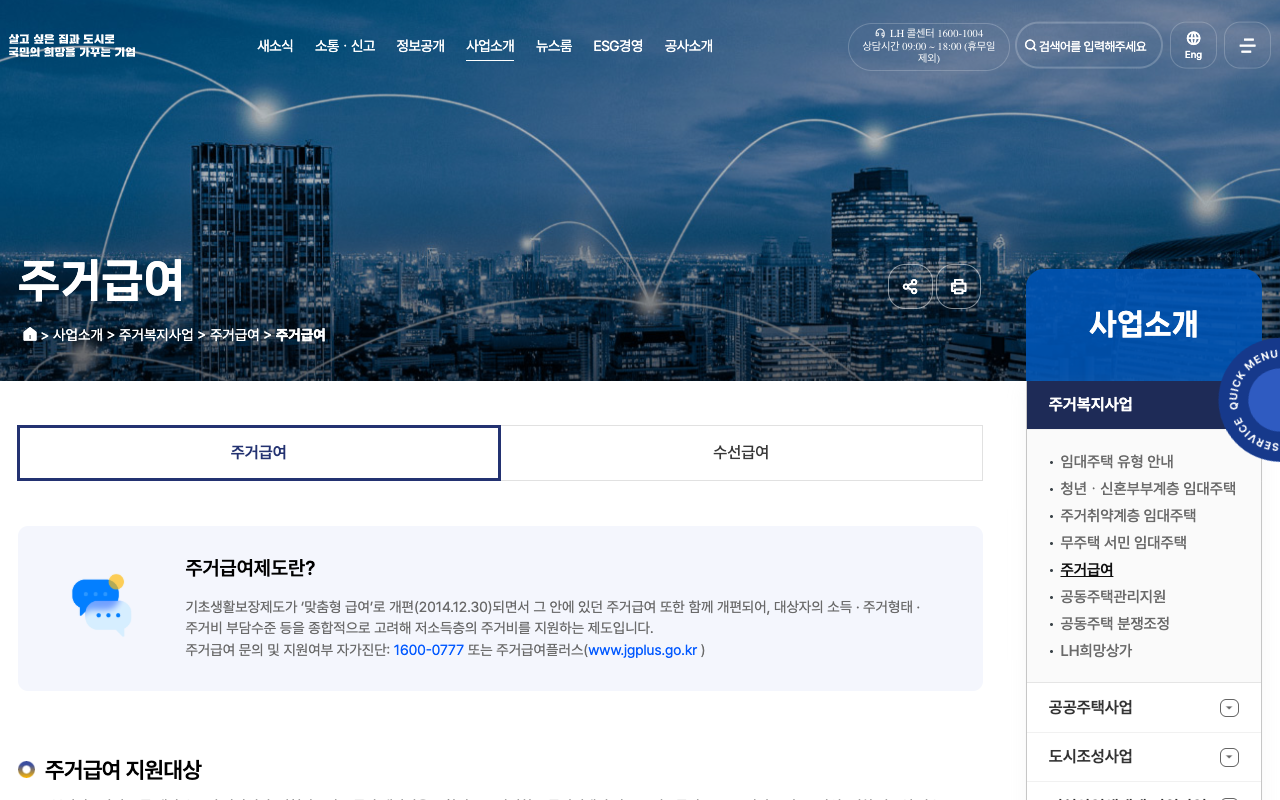Click the home icon in breadcrumb

point(30,334)
